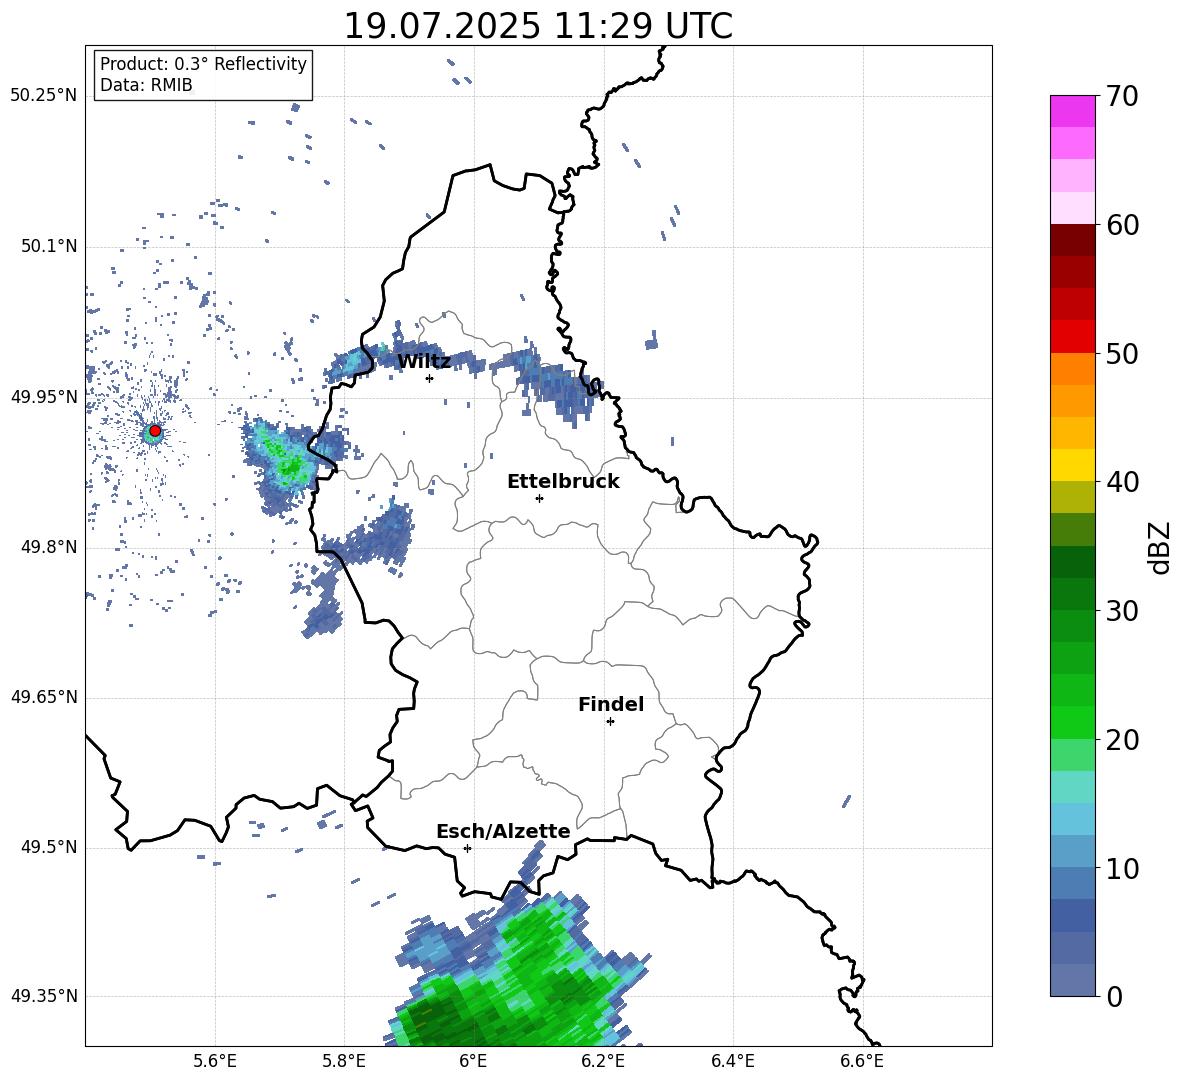This screenshot has height=1081, width=1184.
Task: Select the Ettelbruck city label
Action: [563, 482]
